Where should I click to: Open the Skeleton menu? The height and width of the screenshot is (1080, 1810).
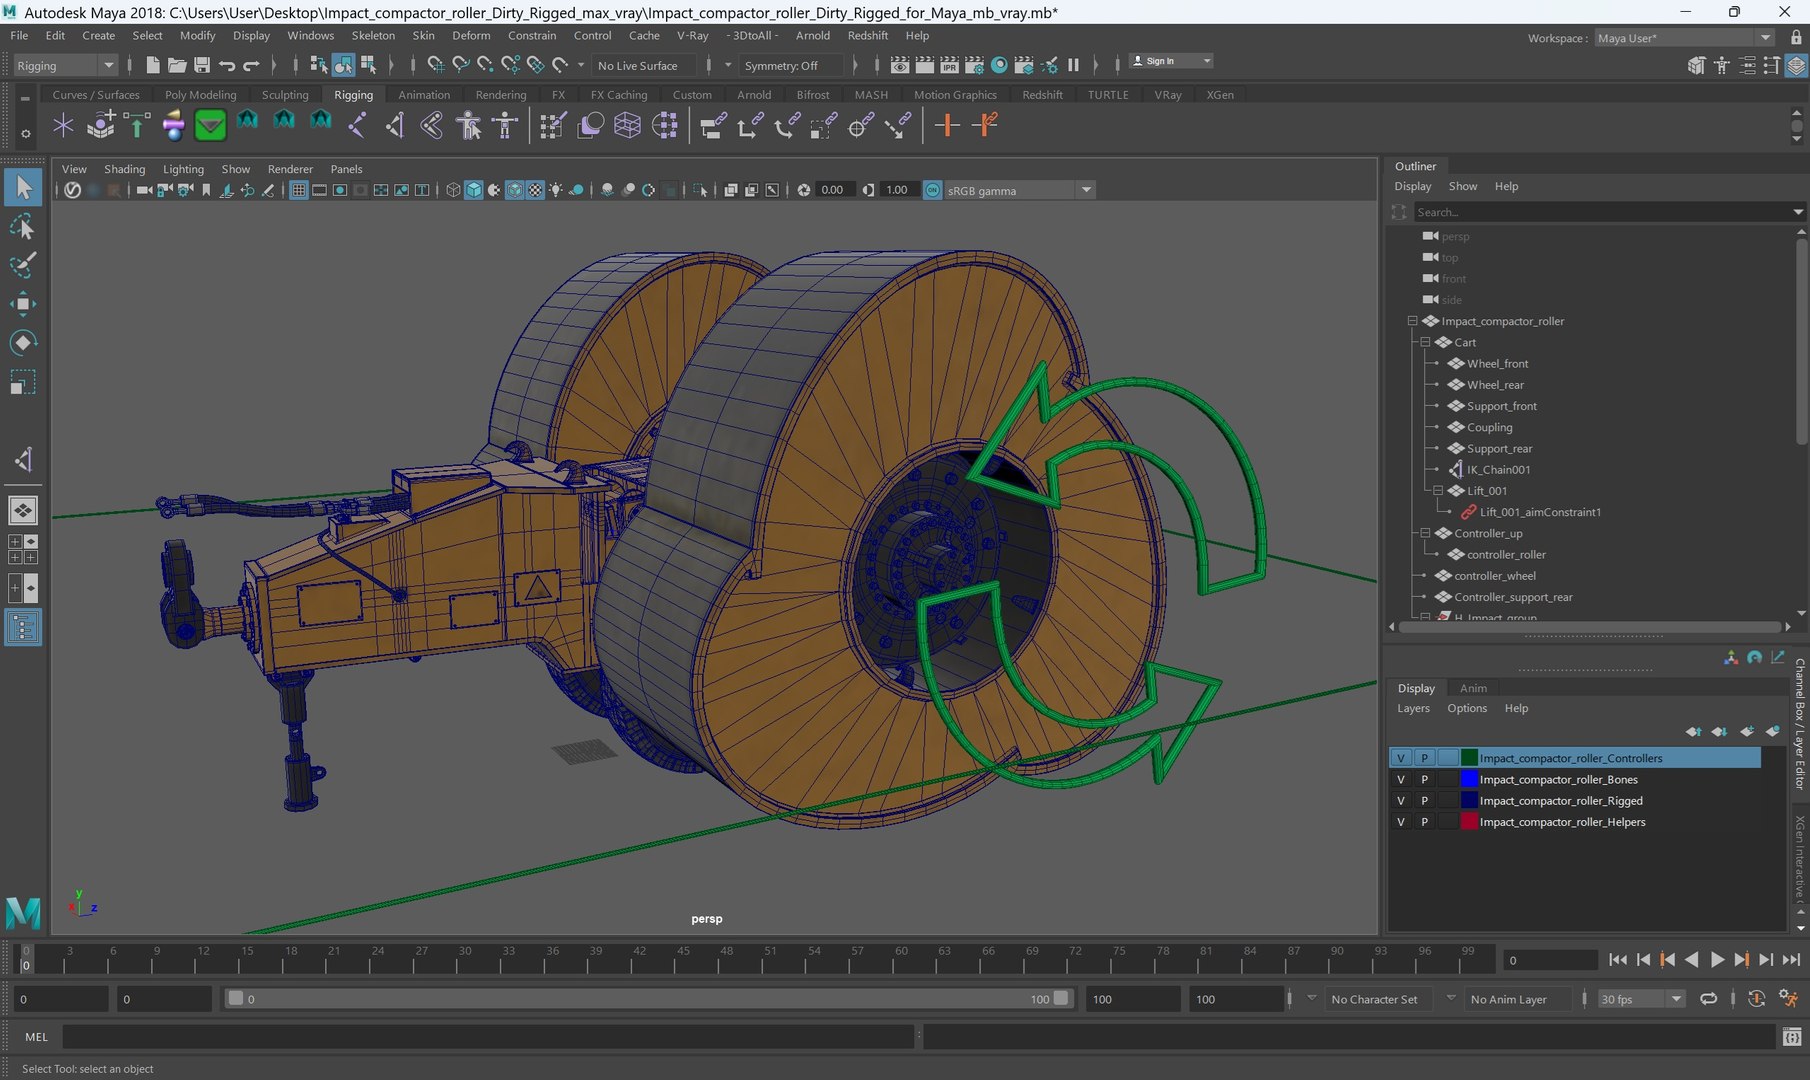click(373, 35)
